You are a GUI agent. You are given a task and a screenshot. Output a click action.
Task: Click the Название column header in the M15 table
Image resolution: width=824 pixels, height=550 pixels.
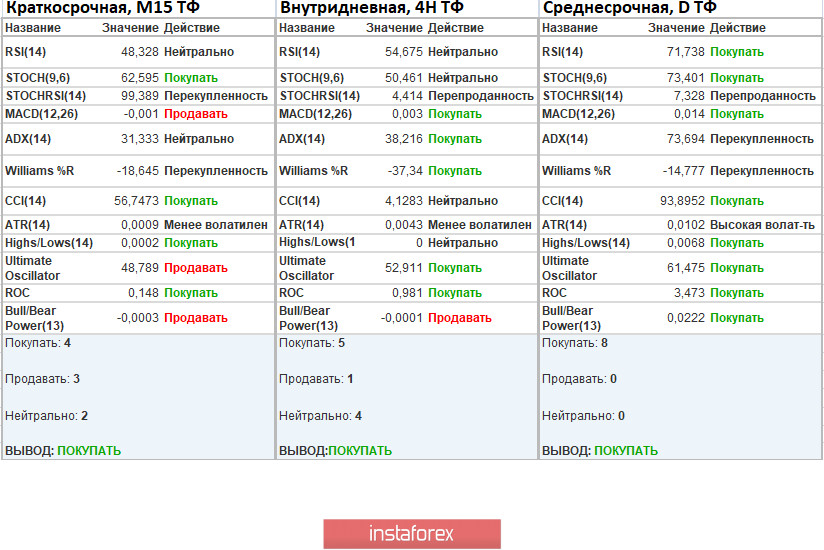(32, 28)
